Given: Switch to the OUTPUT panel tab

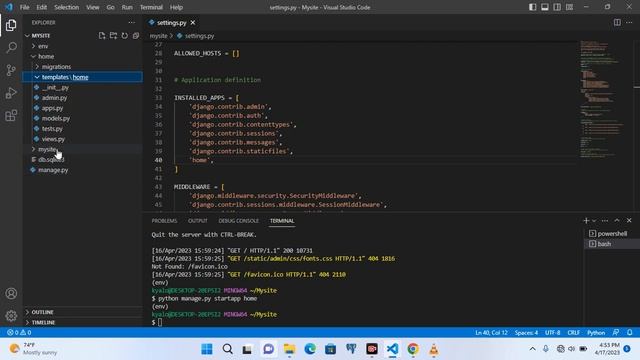Looking at the screenshot, I should tap(198, 221).
